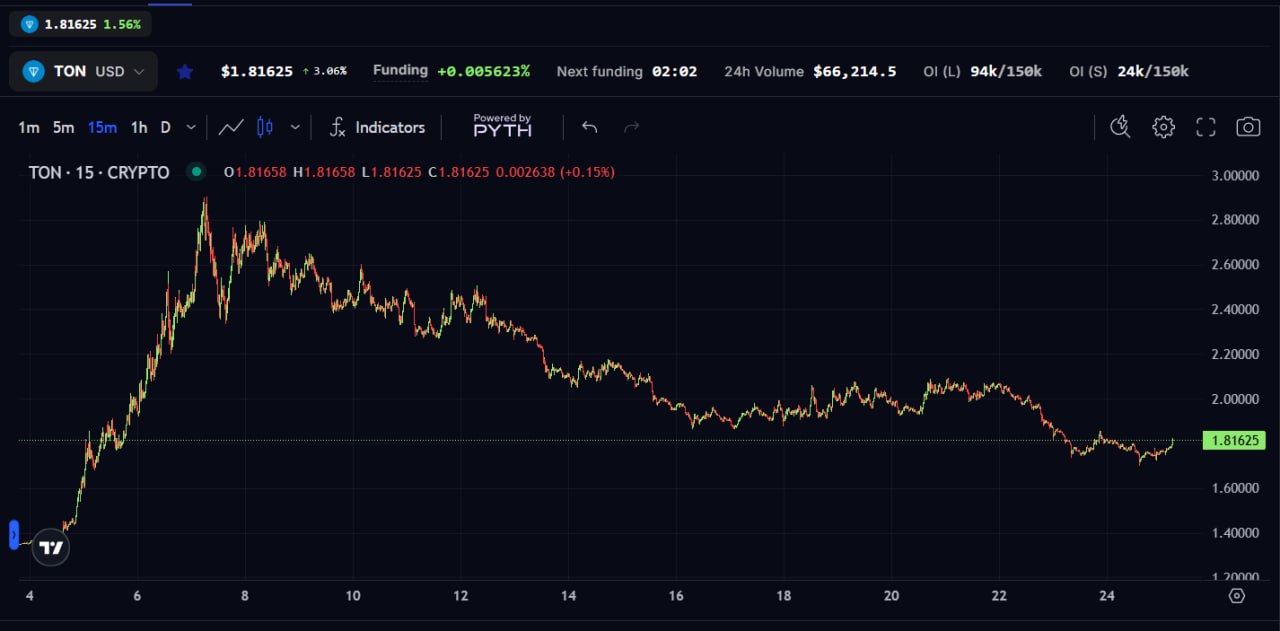Click the blue left-edge panel handle
1280x631 pixels.
click(14, 535)
